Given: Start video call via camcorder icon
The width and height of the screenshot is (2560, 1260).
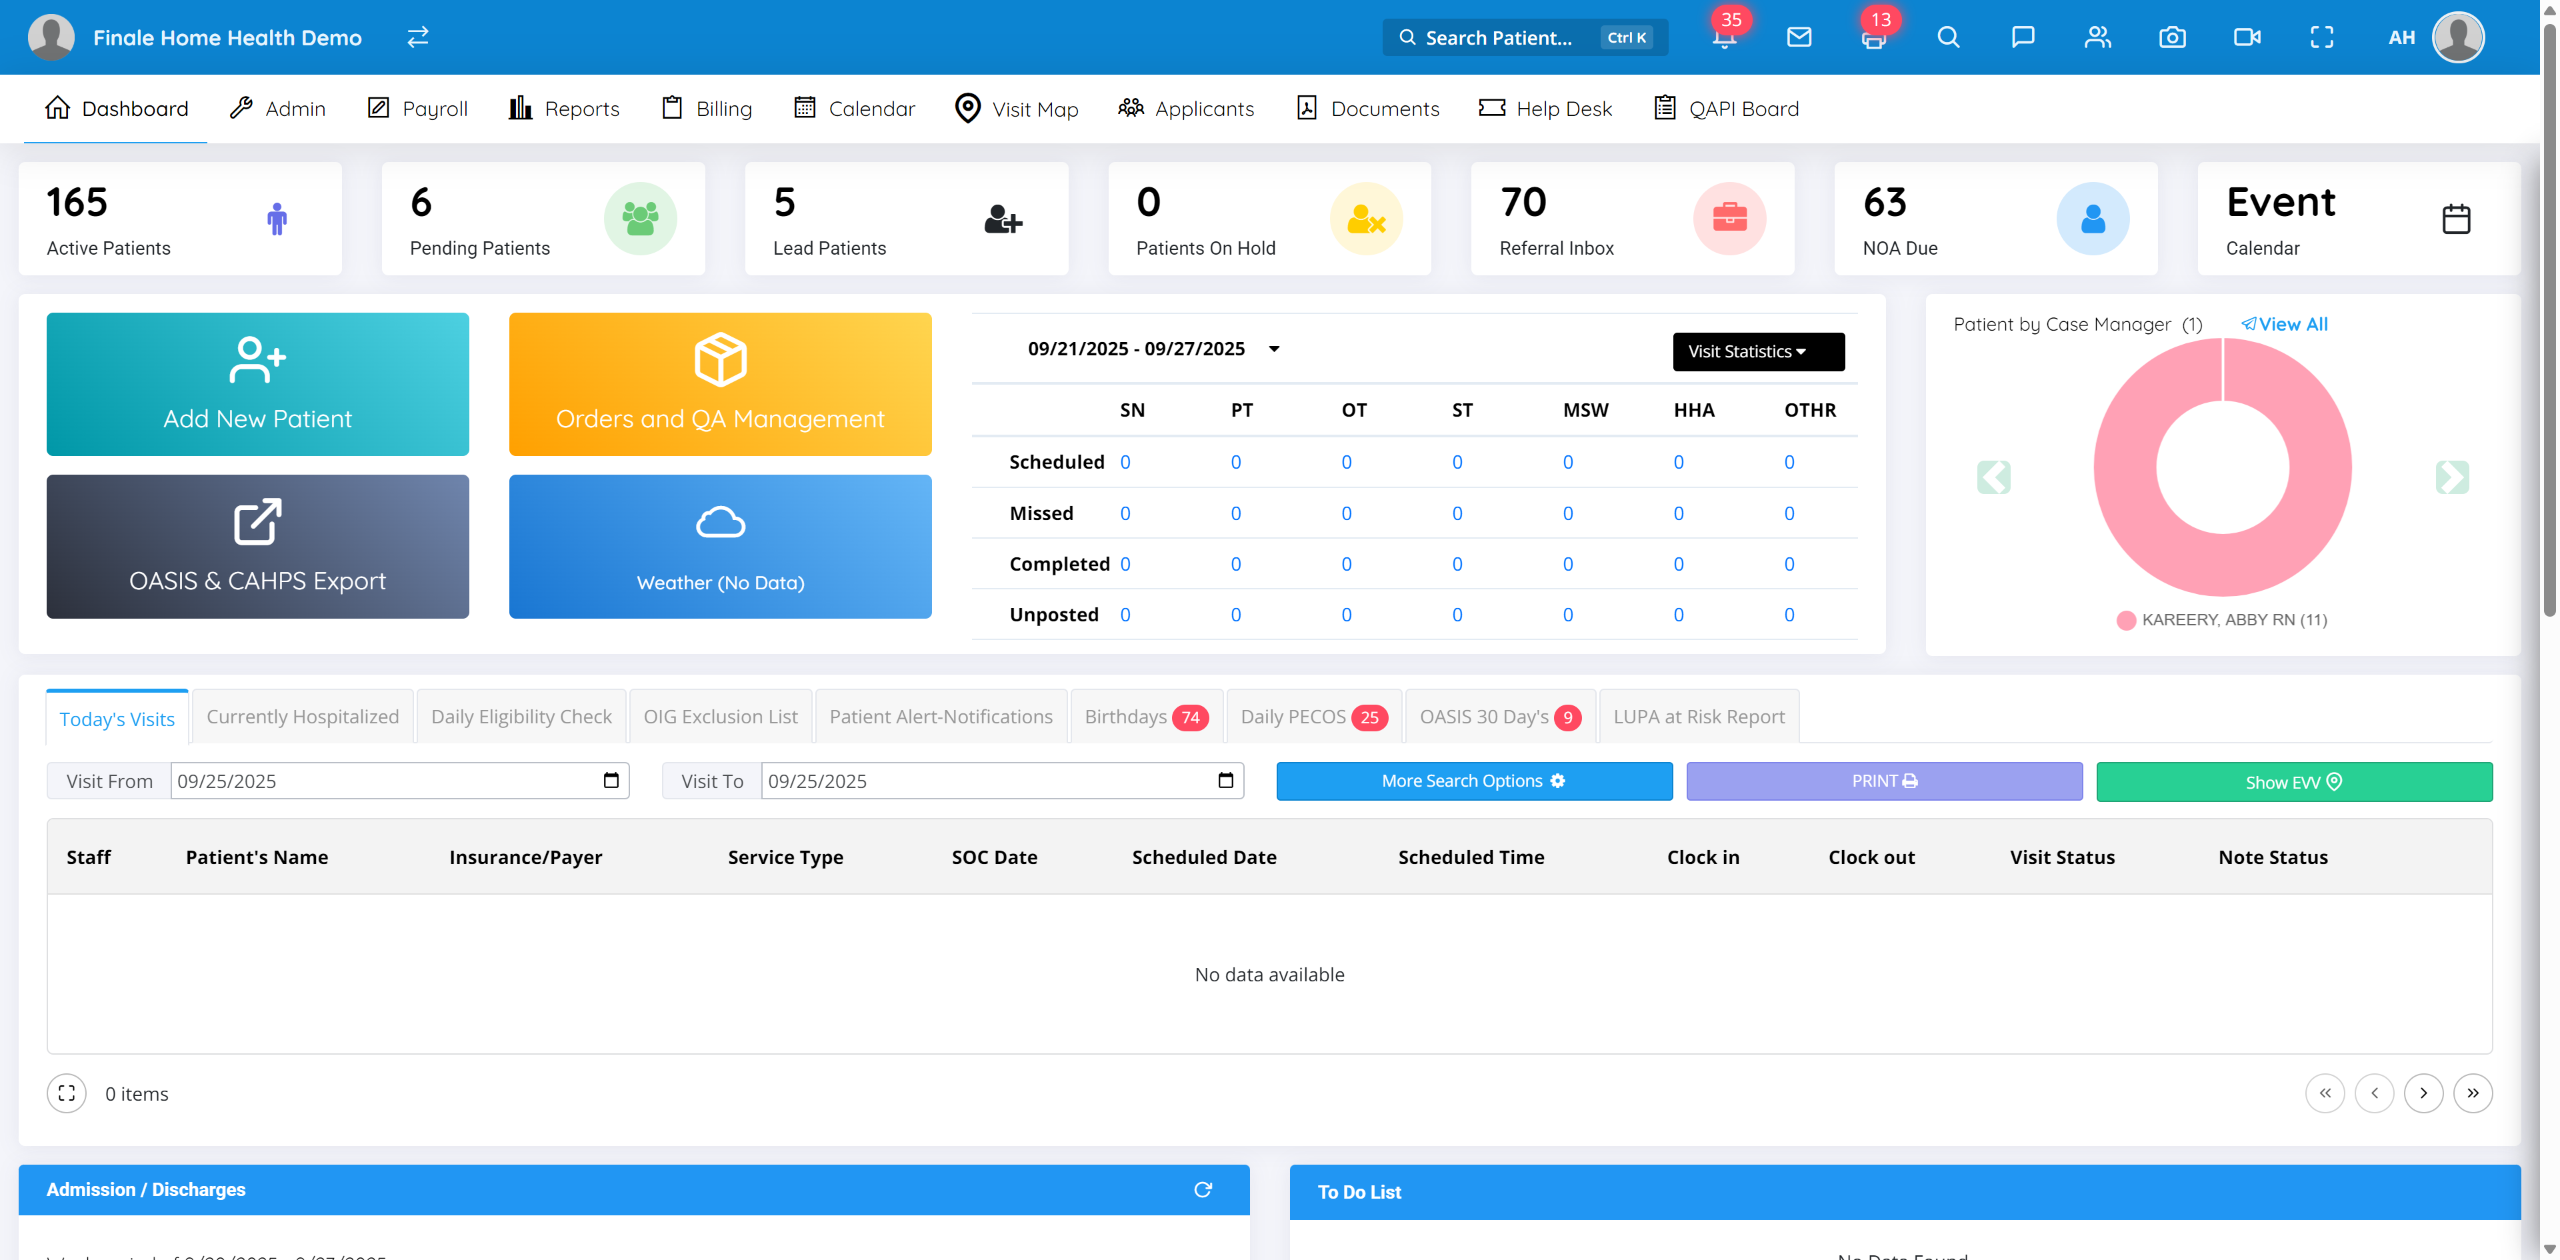Looking at the screenshot, I should tap(2247, 38).
